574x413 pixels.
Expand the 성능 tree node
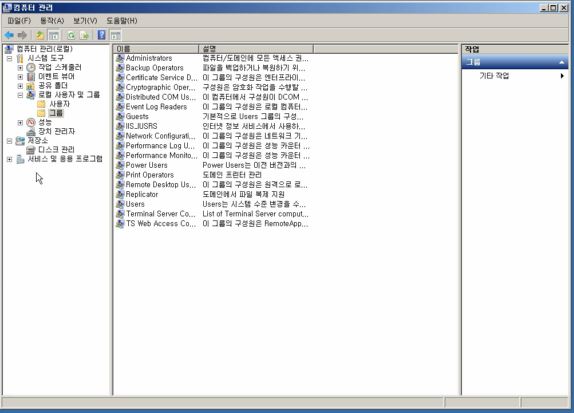(20, 123)
